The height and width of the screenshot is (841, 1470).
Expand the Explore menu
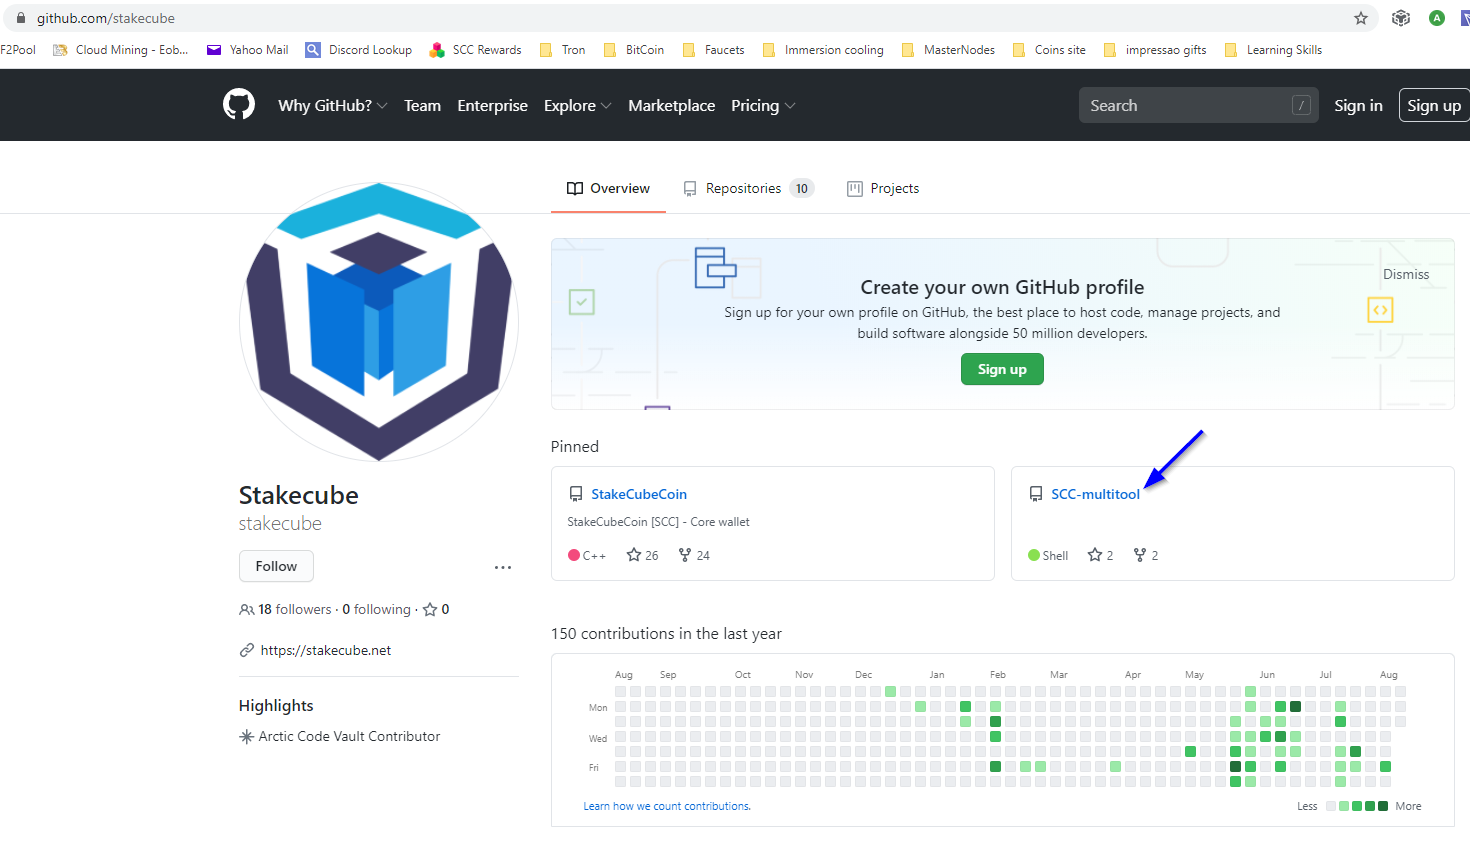click(578, 105)
